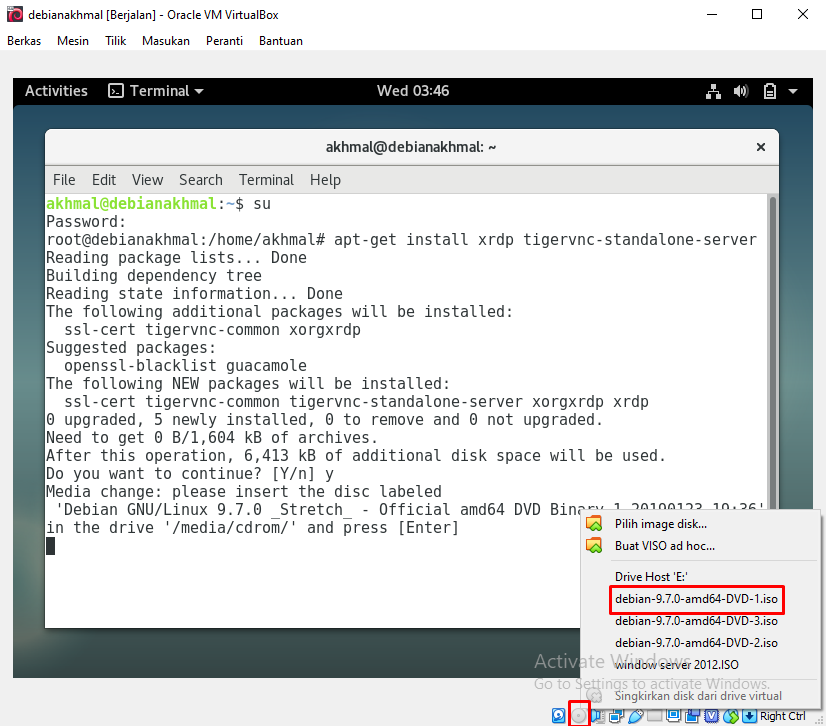This screenshot has height=726, width=826.
Task: Choose Buat VISO ad hoc... entry
Action: tap(700, 546)
